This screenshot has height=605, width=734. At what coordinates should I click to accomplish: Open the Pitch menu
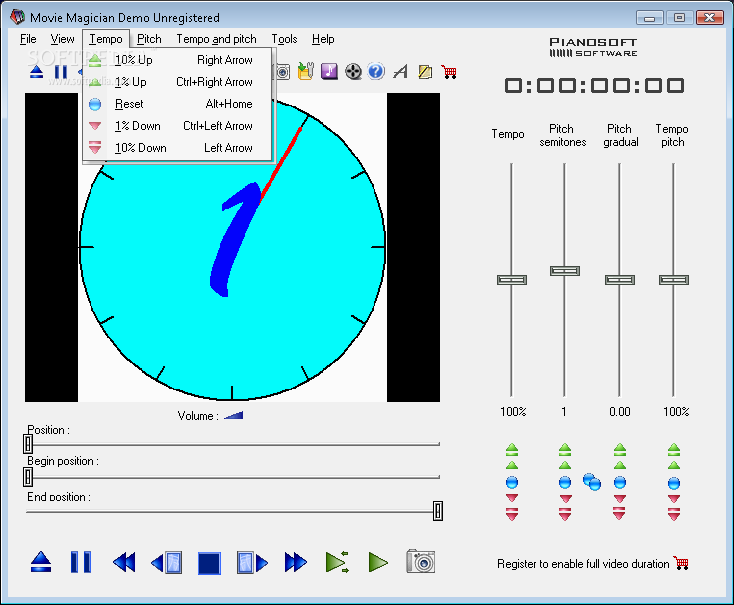149,39
